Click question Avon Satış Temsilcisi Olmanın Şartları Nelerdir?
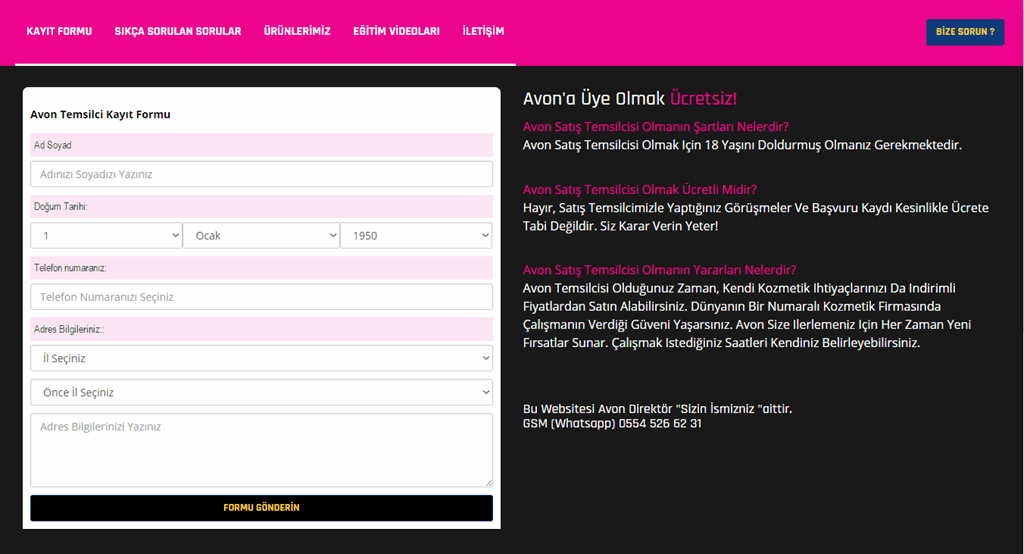The image size is (1024, 554). pos(656,127)
